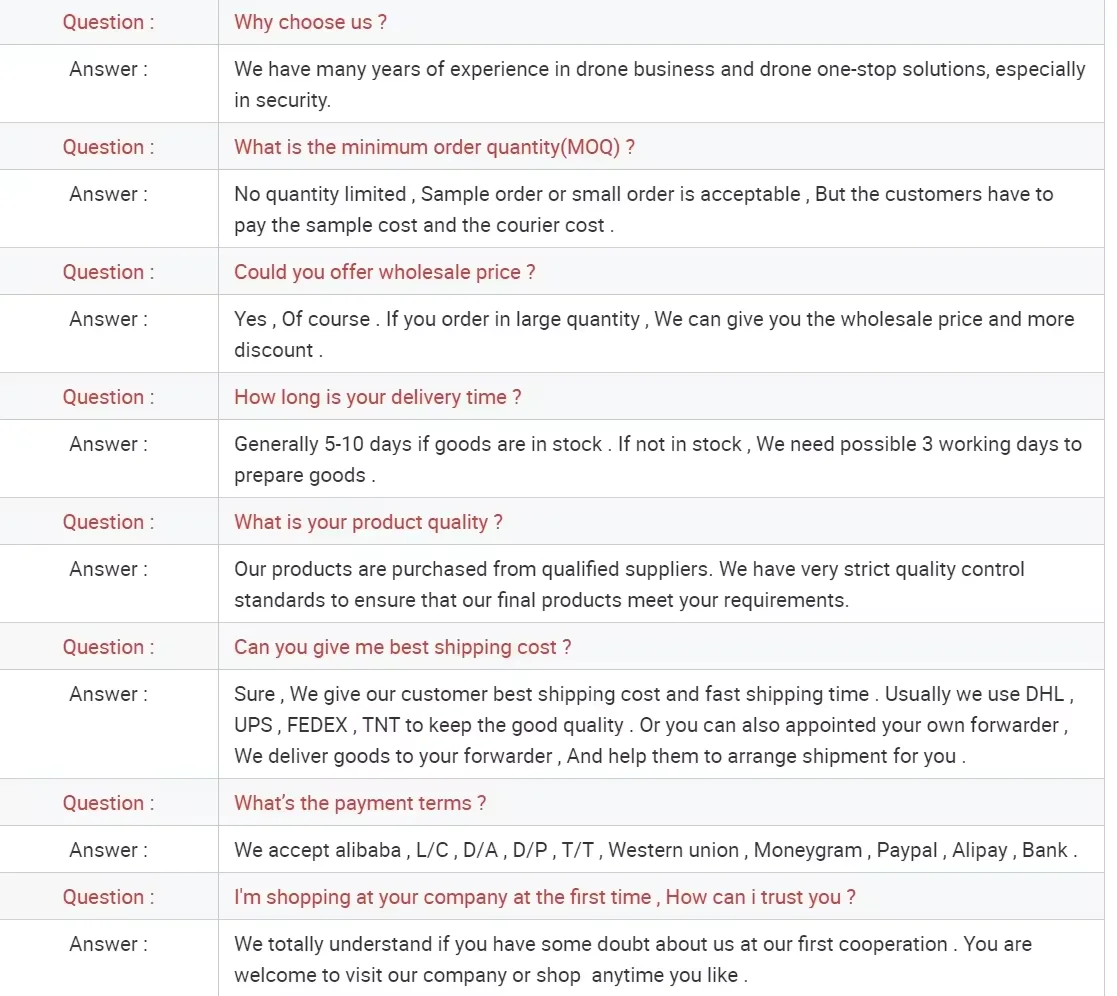Viewport: 1117px width, 996px height.
Task: Select the minimum order quantity (MOQ) question
Action: click(x=434, y=147)
